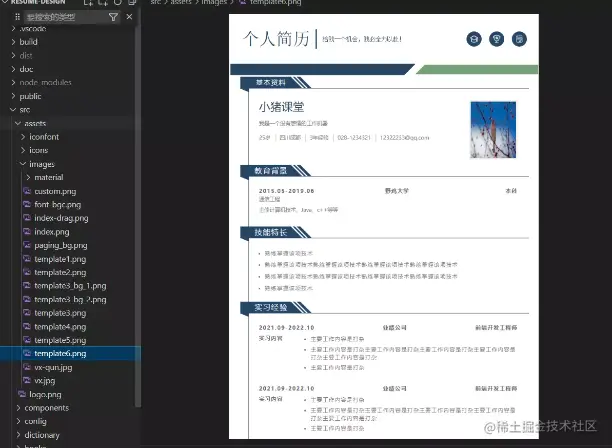Click the image file icon beside template1.png
Image resolution: width=612 pixels, height=448 pixels.
pyautogui.click(x=27, y=259)
